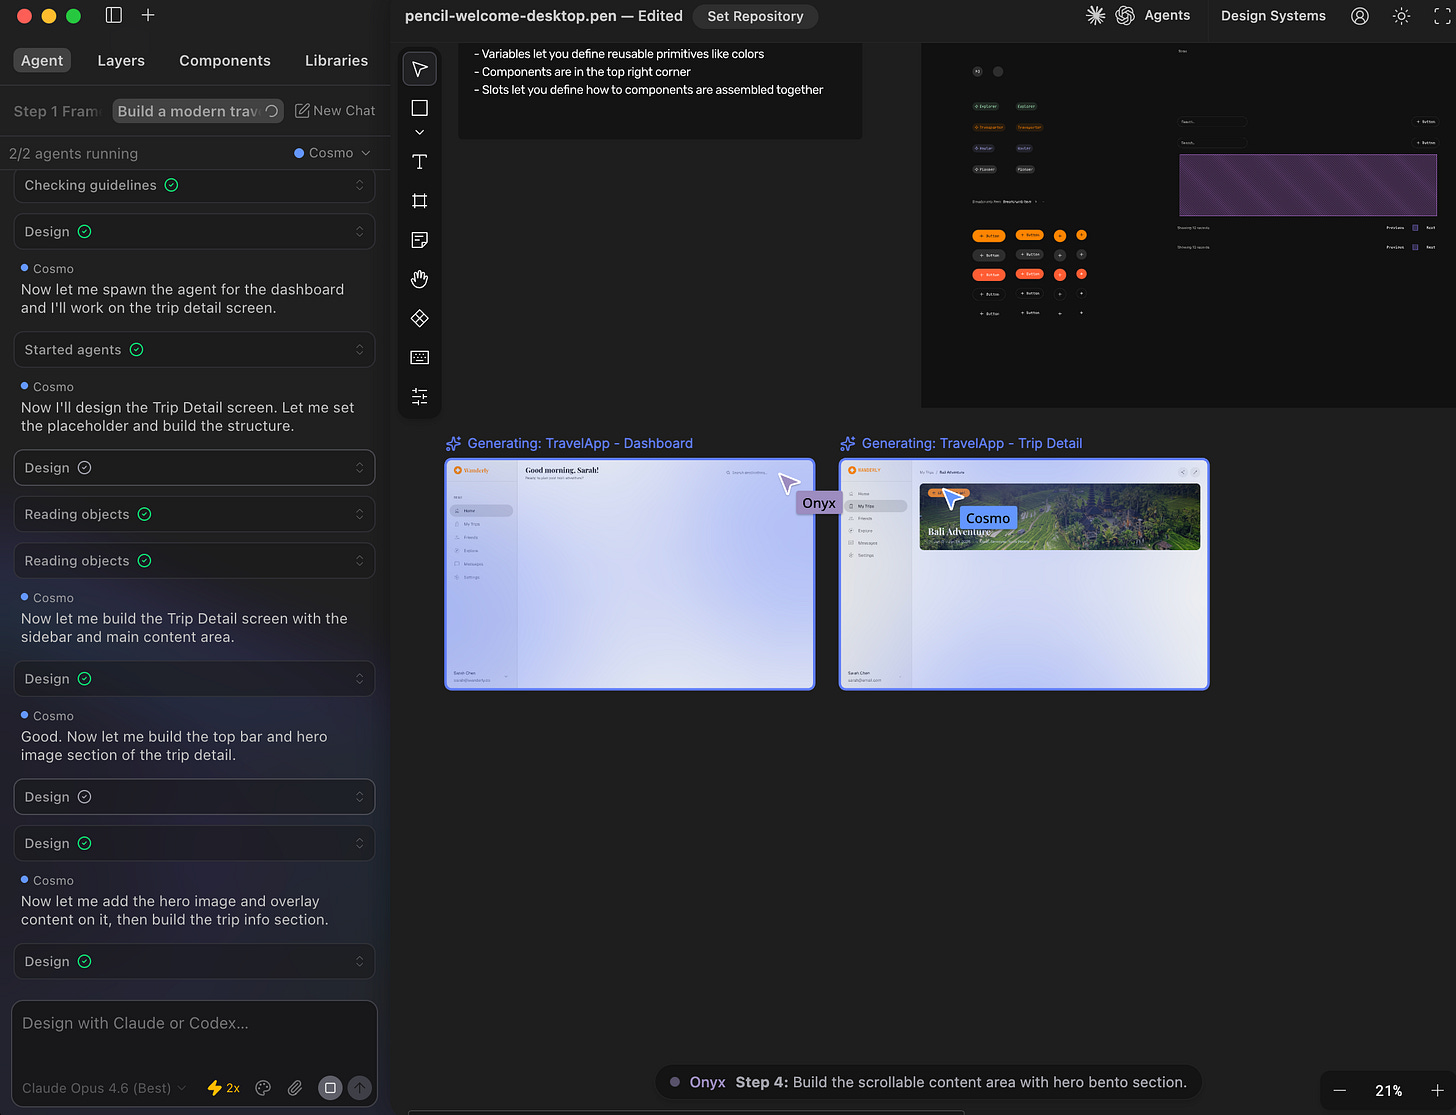Expand the Design step under 'Checking guidelines'
Image resolution: width=1456 pixels, height=1115 pixels.
point(194,231)
